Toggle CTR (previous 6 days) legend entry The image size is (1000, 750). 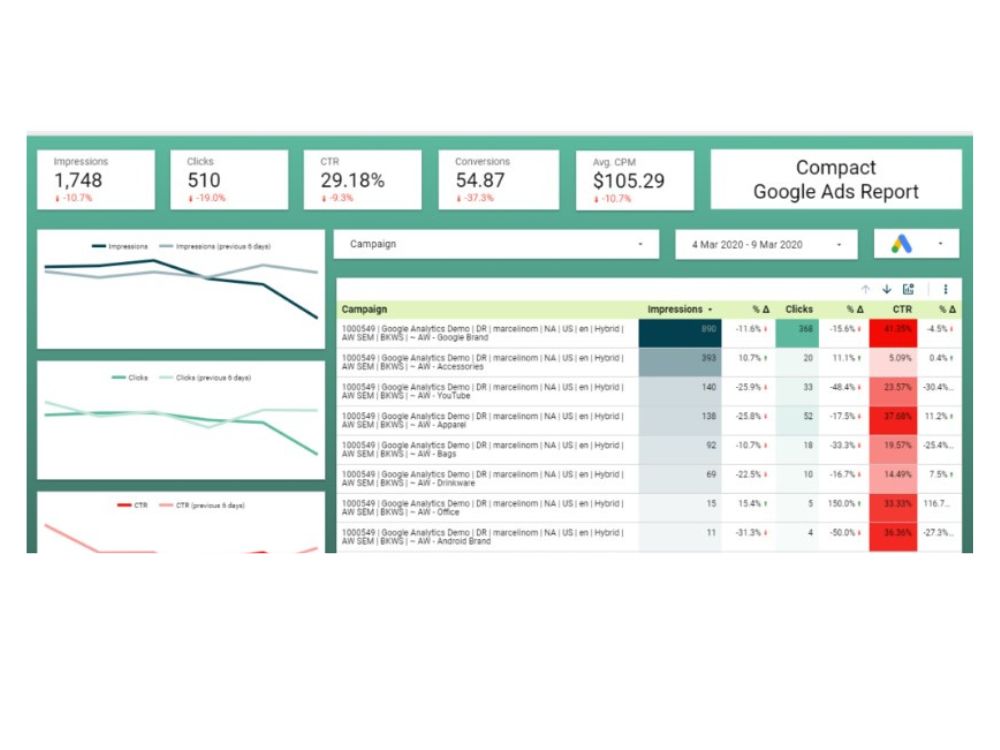[x=202, y=505]
